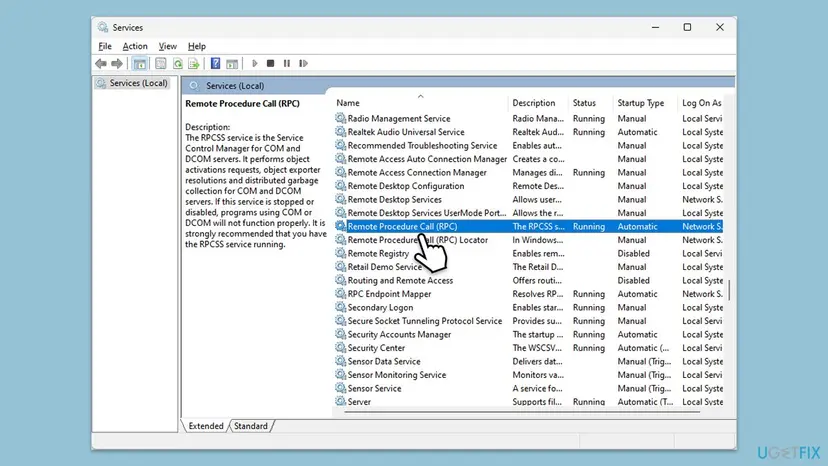The height and width of the screenshot is (466, 828).
Task: Open the Help menu
Action: (196, 46)
